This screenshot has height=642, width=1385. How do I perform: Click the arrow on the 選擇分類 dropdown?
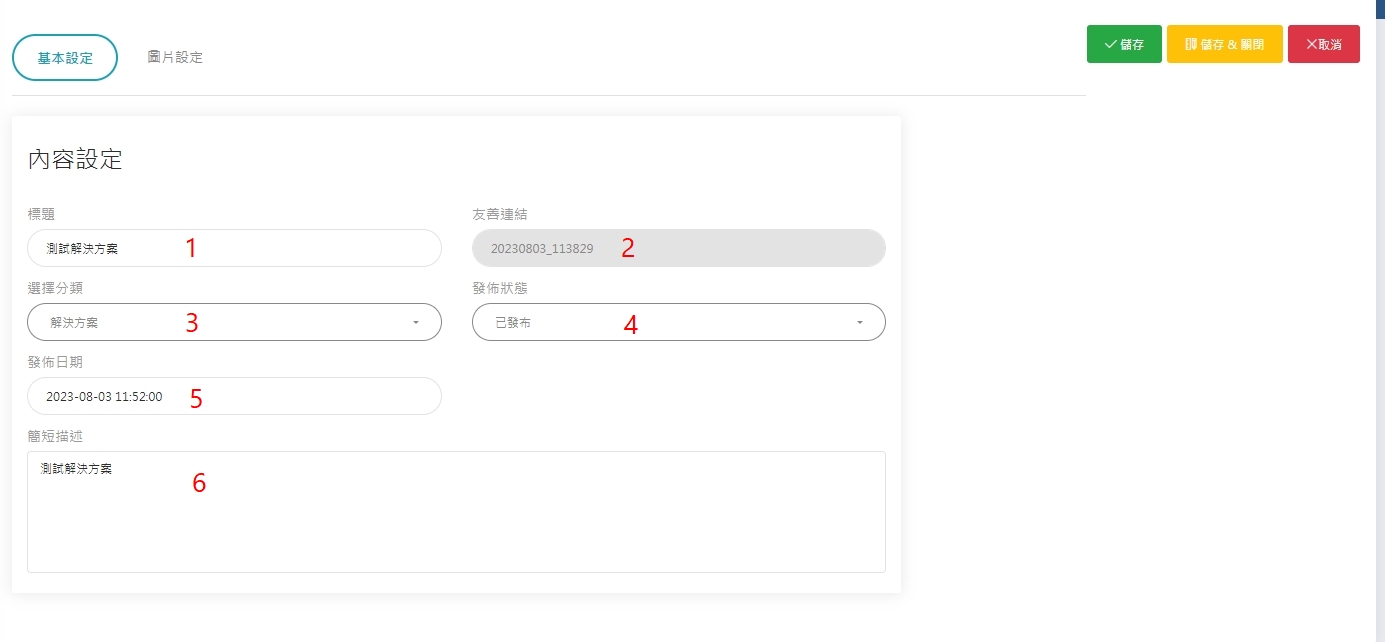pyautogui.click(x=415, y=322)
